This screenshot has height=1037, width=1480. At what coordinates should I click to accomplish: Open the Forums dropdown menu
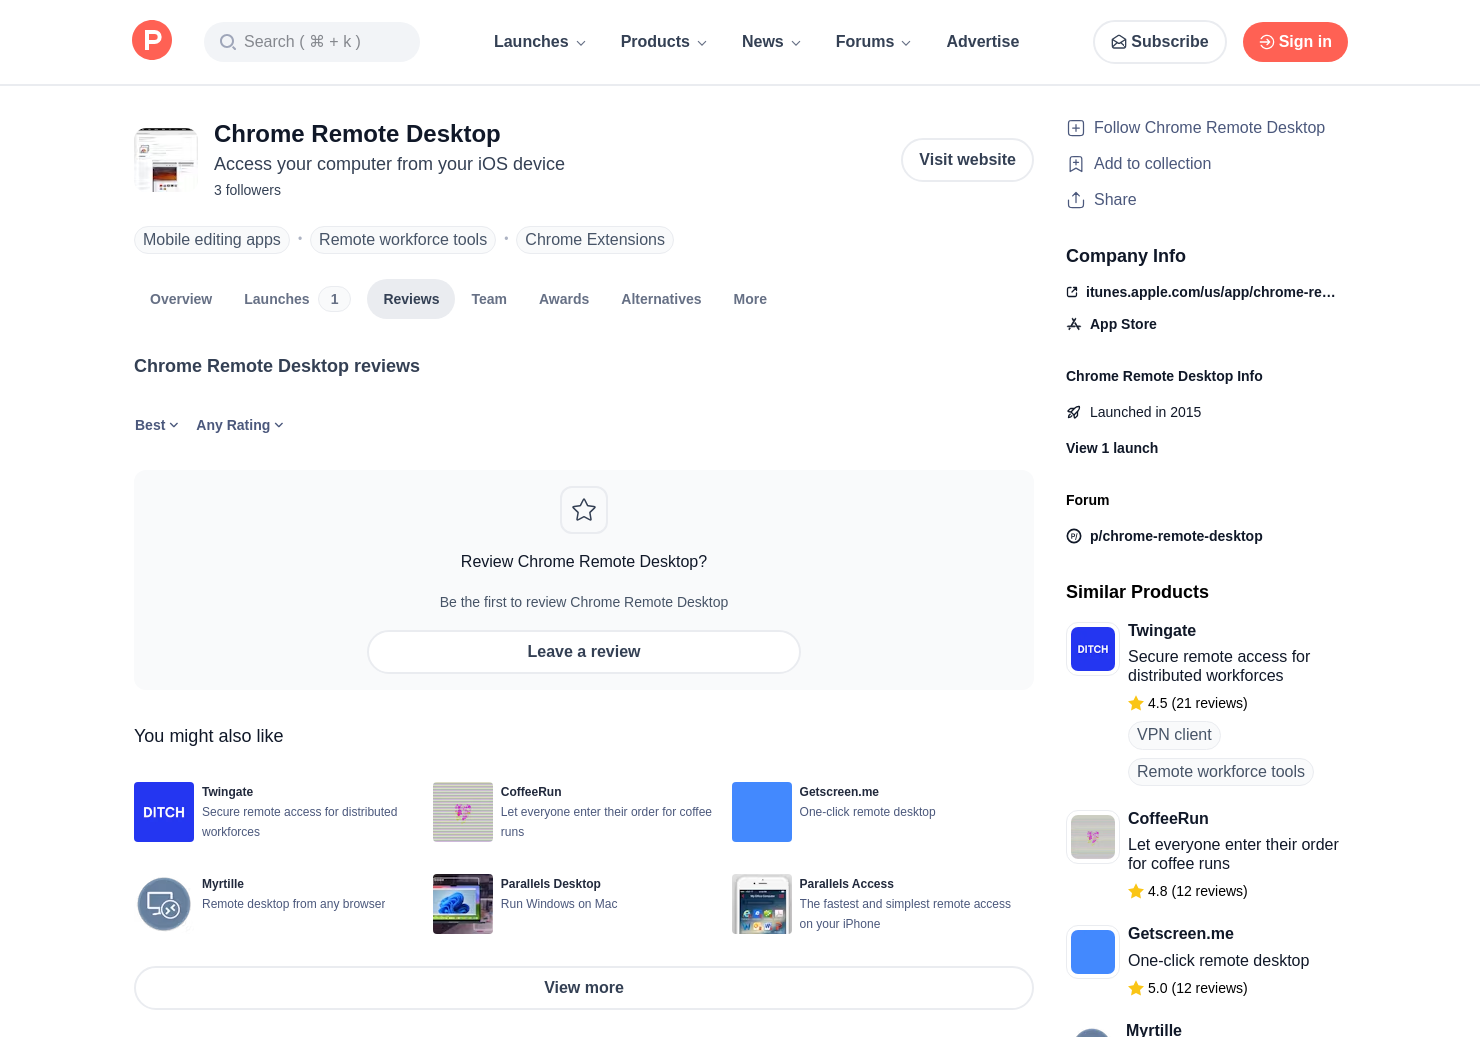coord(873,42)
